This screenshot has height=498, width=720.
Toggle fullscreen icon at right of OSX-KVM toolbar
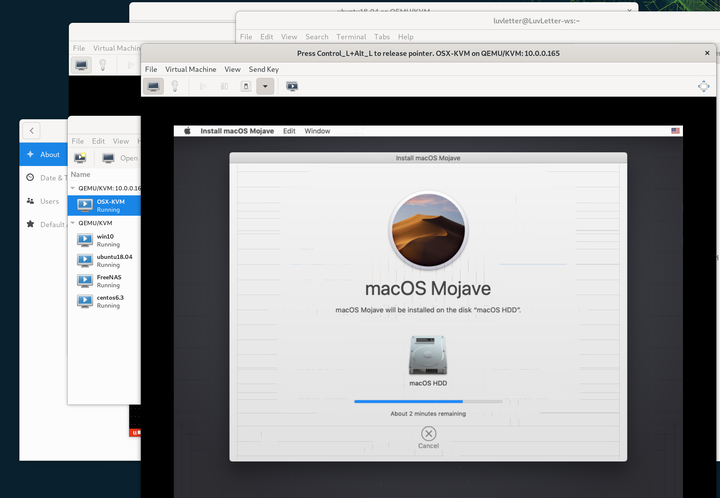(x=703, y=86)
